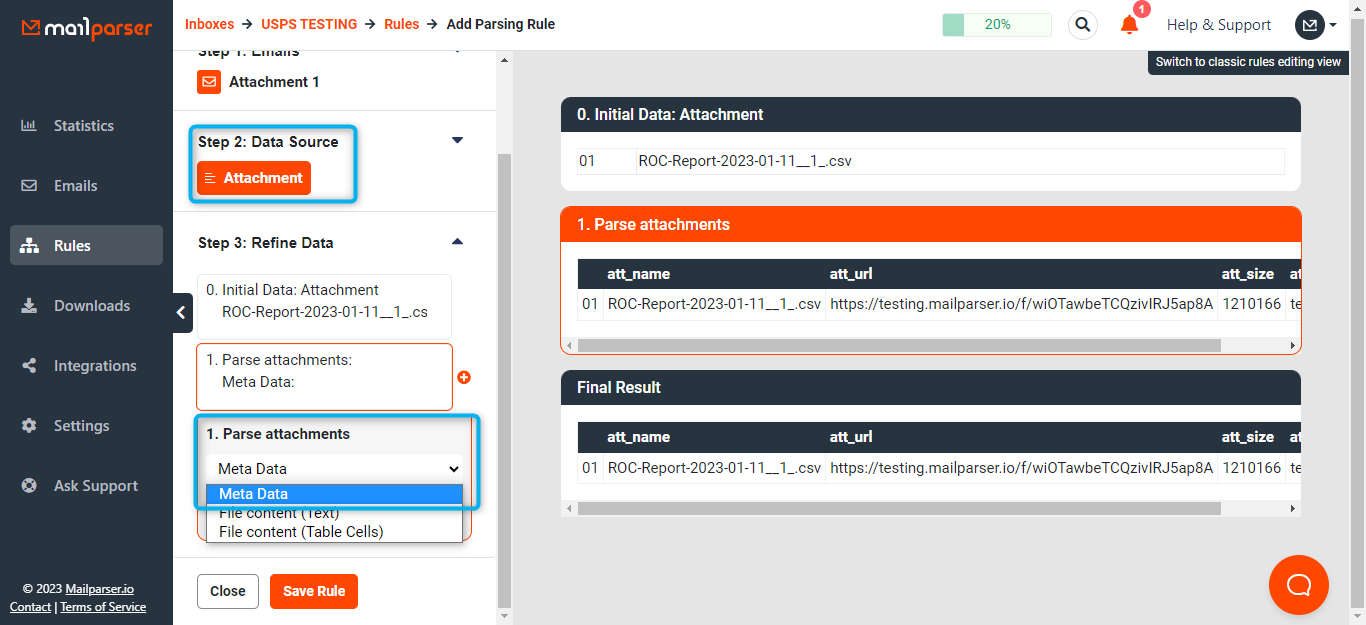Click att_name header in Final Result table

(x=638, y=437)
